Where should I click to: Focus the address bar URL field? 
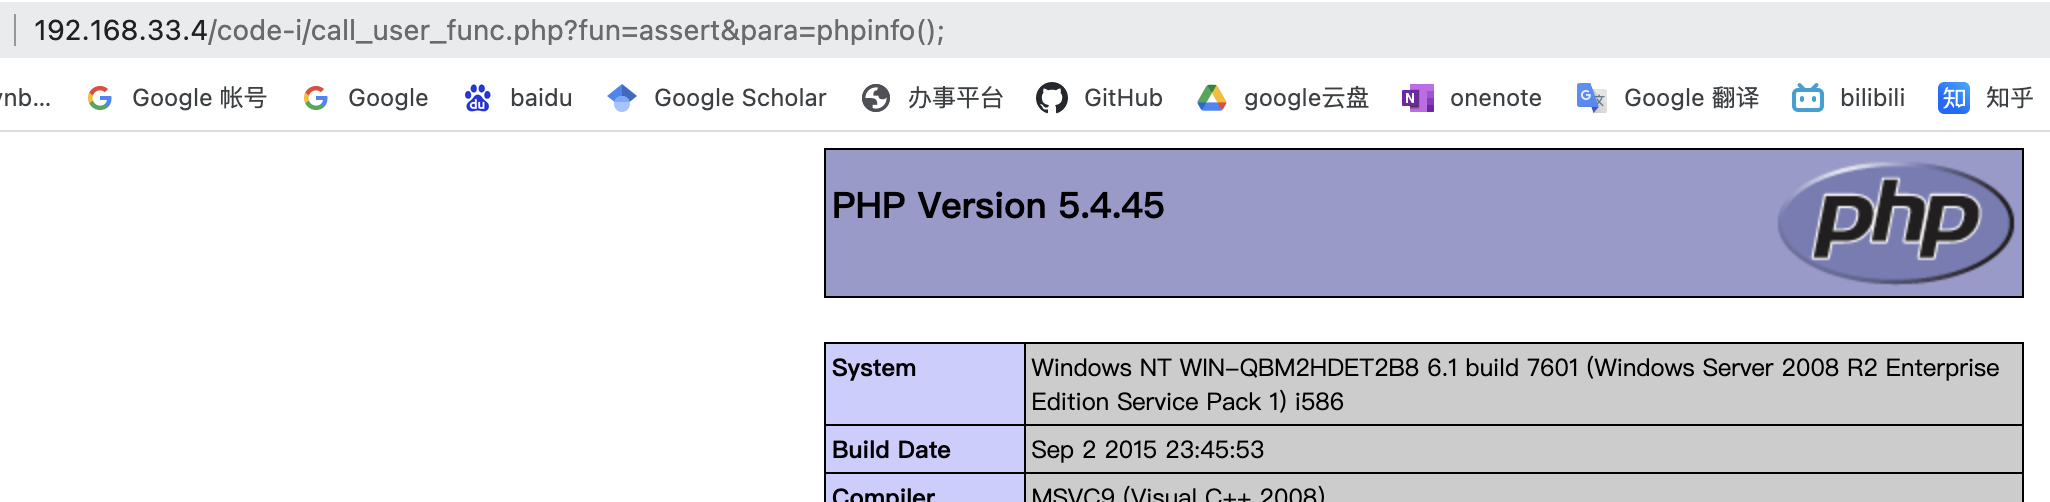(x=490, y=30)
